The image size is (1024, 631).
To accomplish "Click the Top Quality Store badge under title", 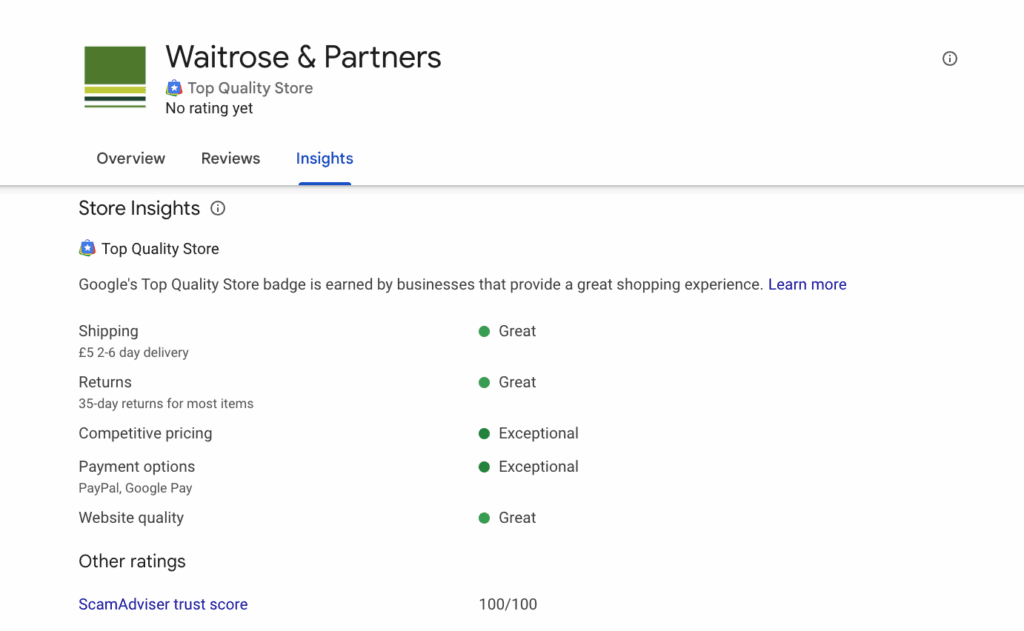I will pos(174,88).
